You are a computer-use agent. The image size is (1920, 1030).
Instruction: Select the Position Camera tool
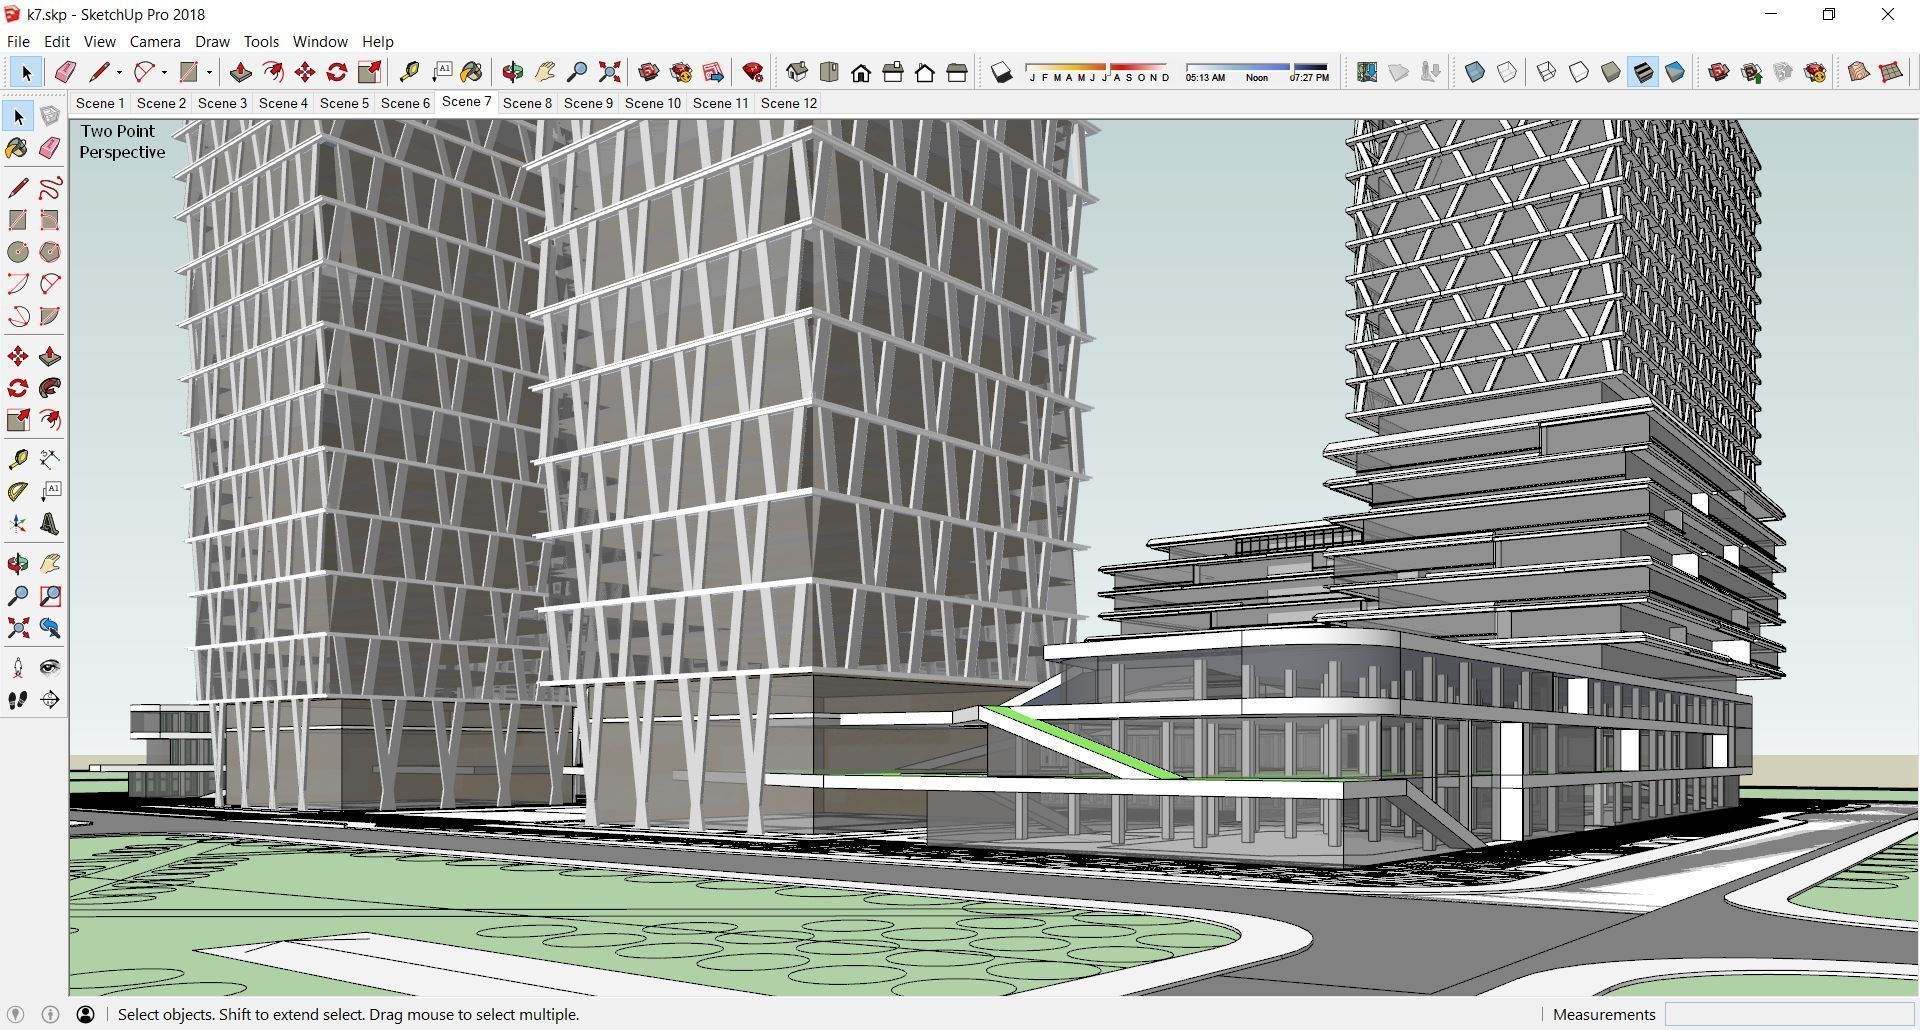(18, 667)
